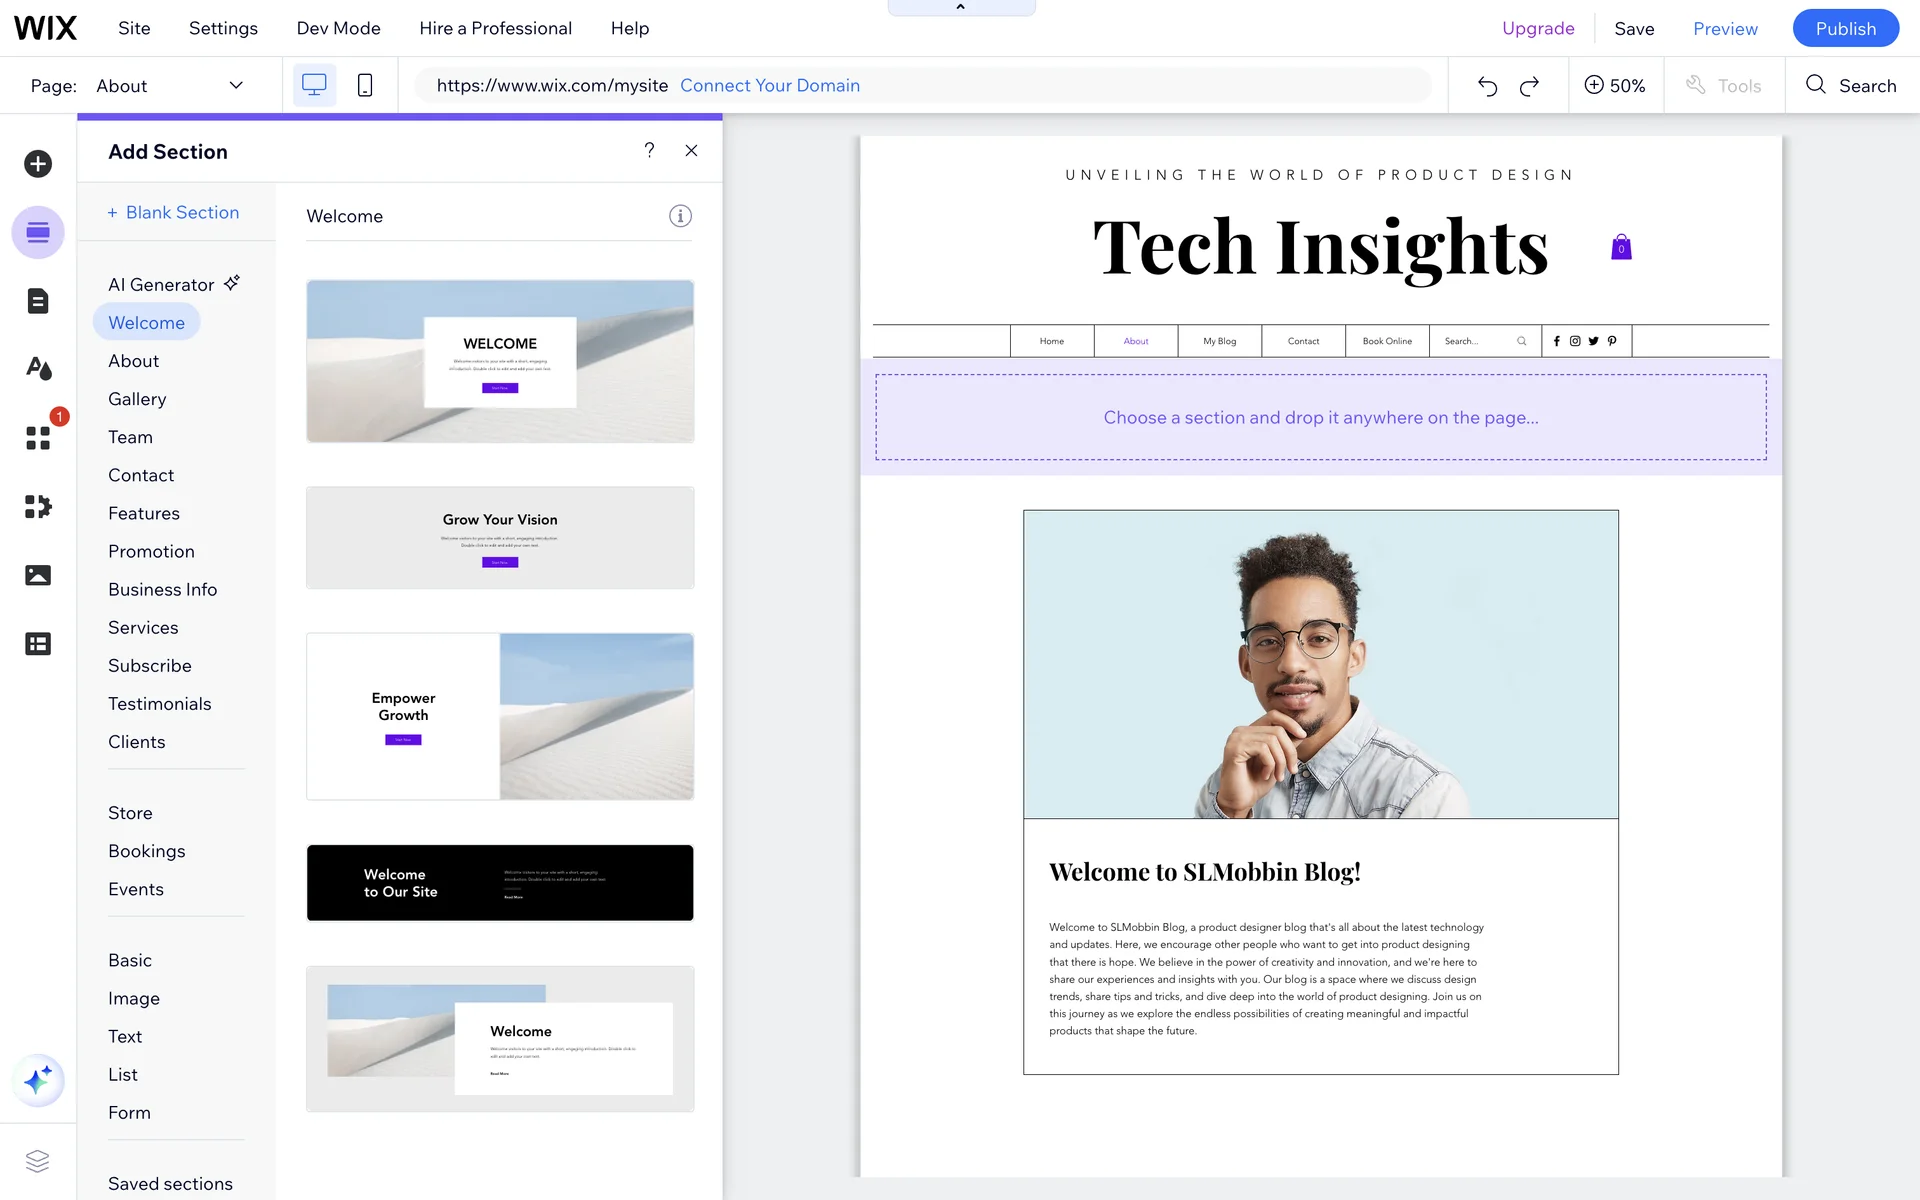This screenshot has width=1920, height=1200.
Task: Switch to mobile view editor
Action: [x=365, y=86]
